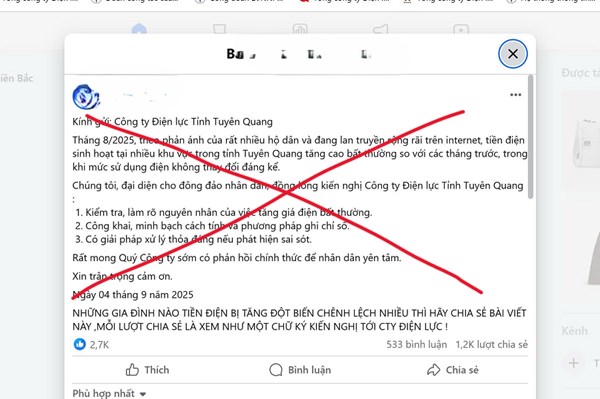Click the text 'Xin trân trọng cảm ơn.'
The width and height of the screenshot is (600, 399).
tap(122, 276)
